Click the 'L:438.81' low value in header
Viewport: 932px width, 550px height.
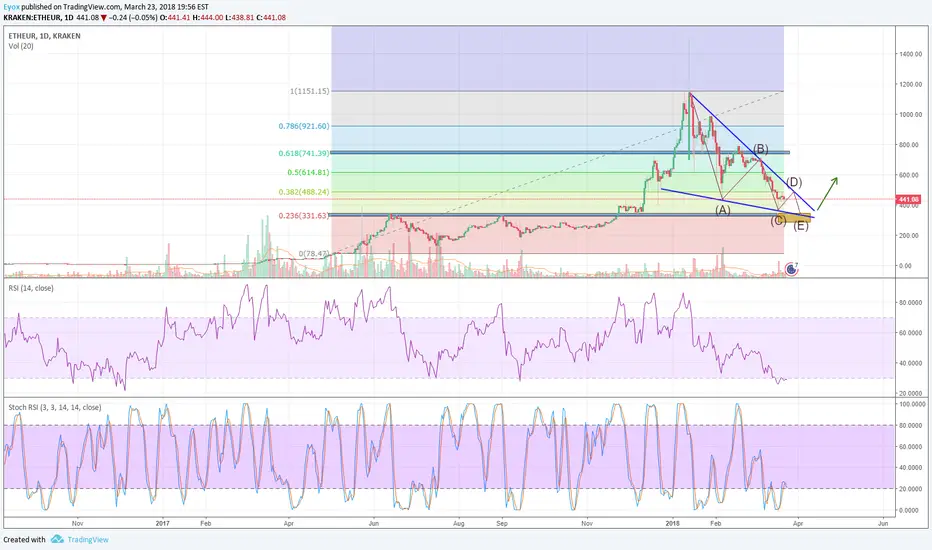(240, 18)
